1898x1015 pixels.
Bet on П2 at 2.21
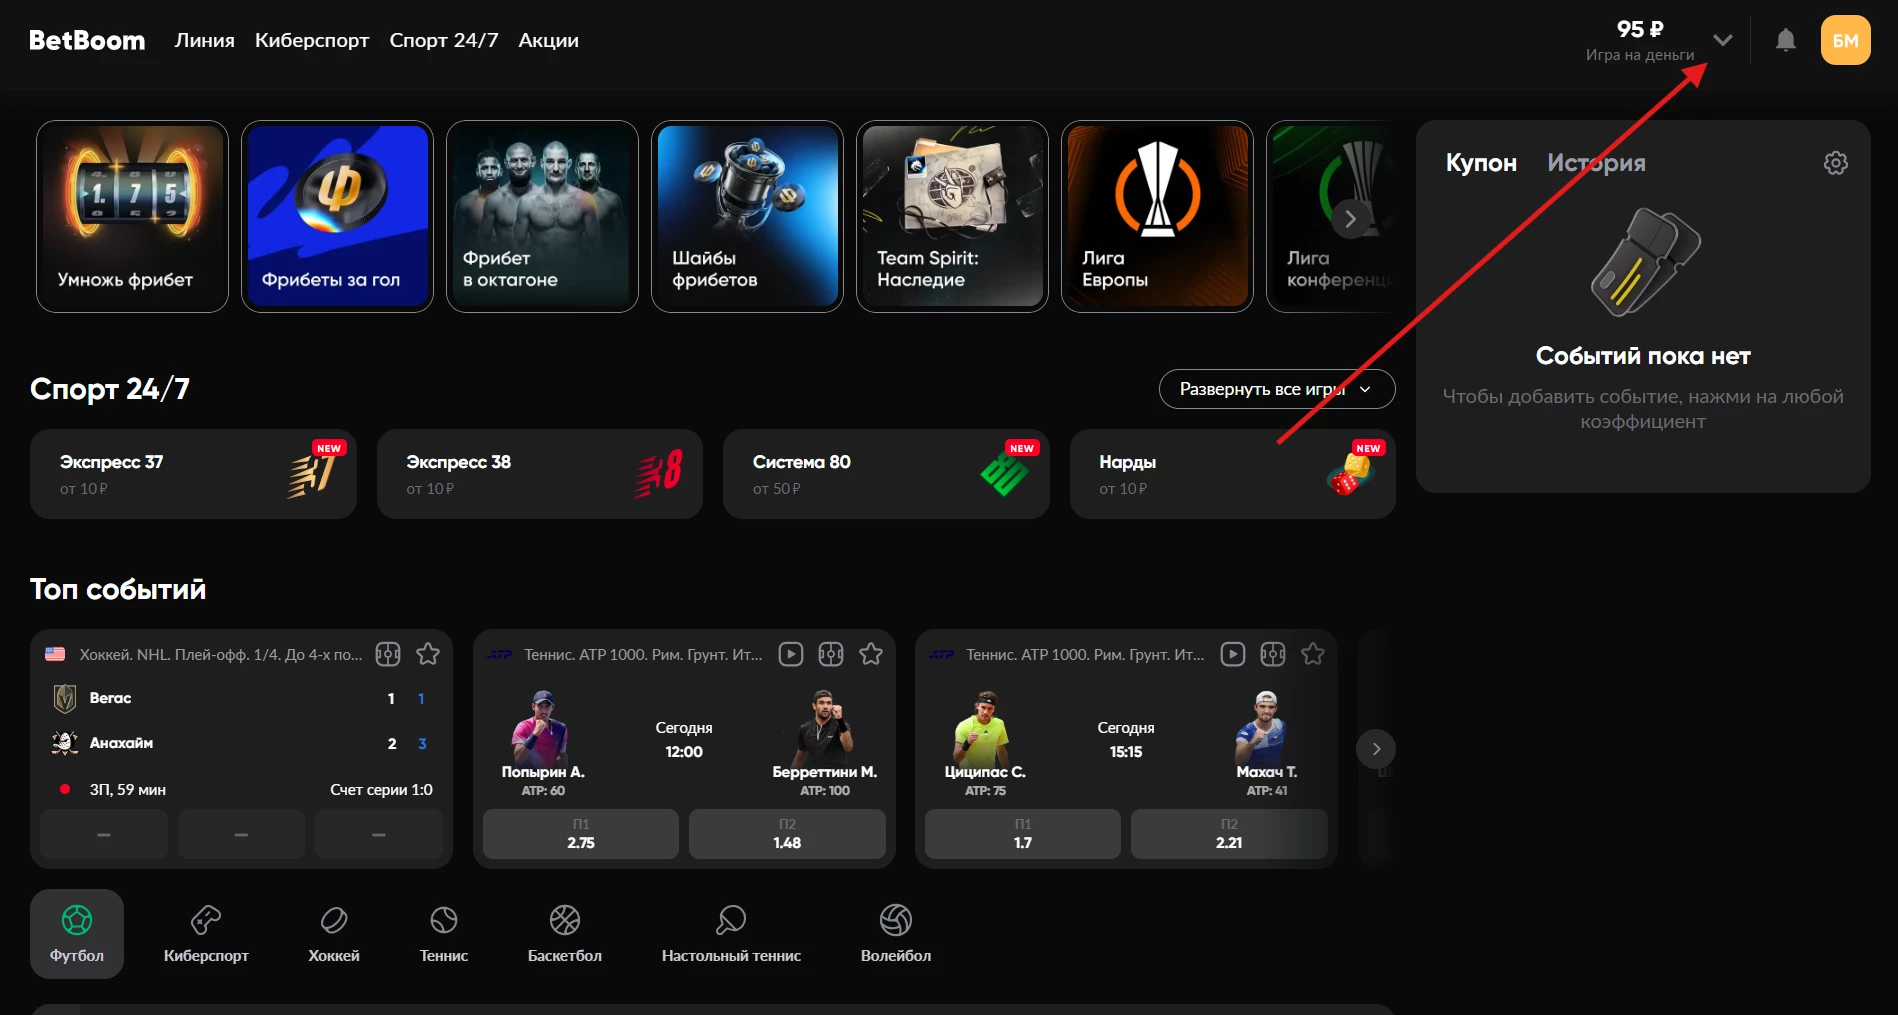click(x=1229, y=834)
